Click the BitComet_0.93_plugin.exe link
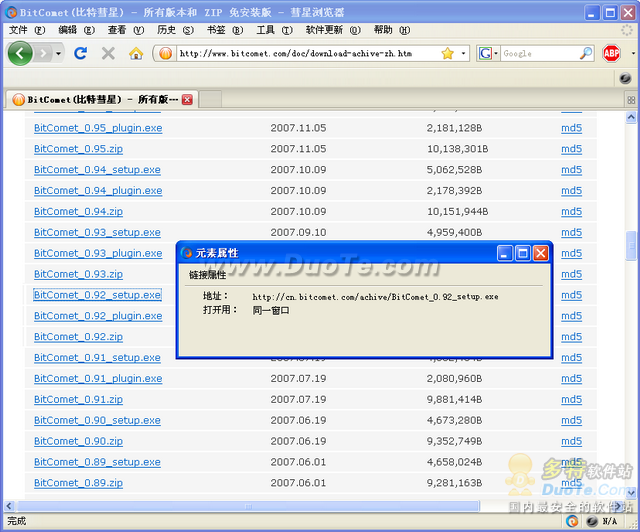Screen dimensions: 640x532 pos(98,253)
